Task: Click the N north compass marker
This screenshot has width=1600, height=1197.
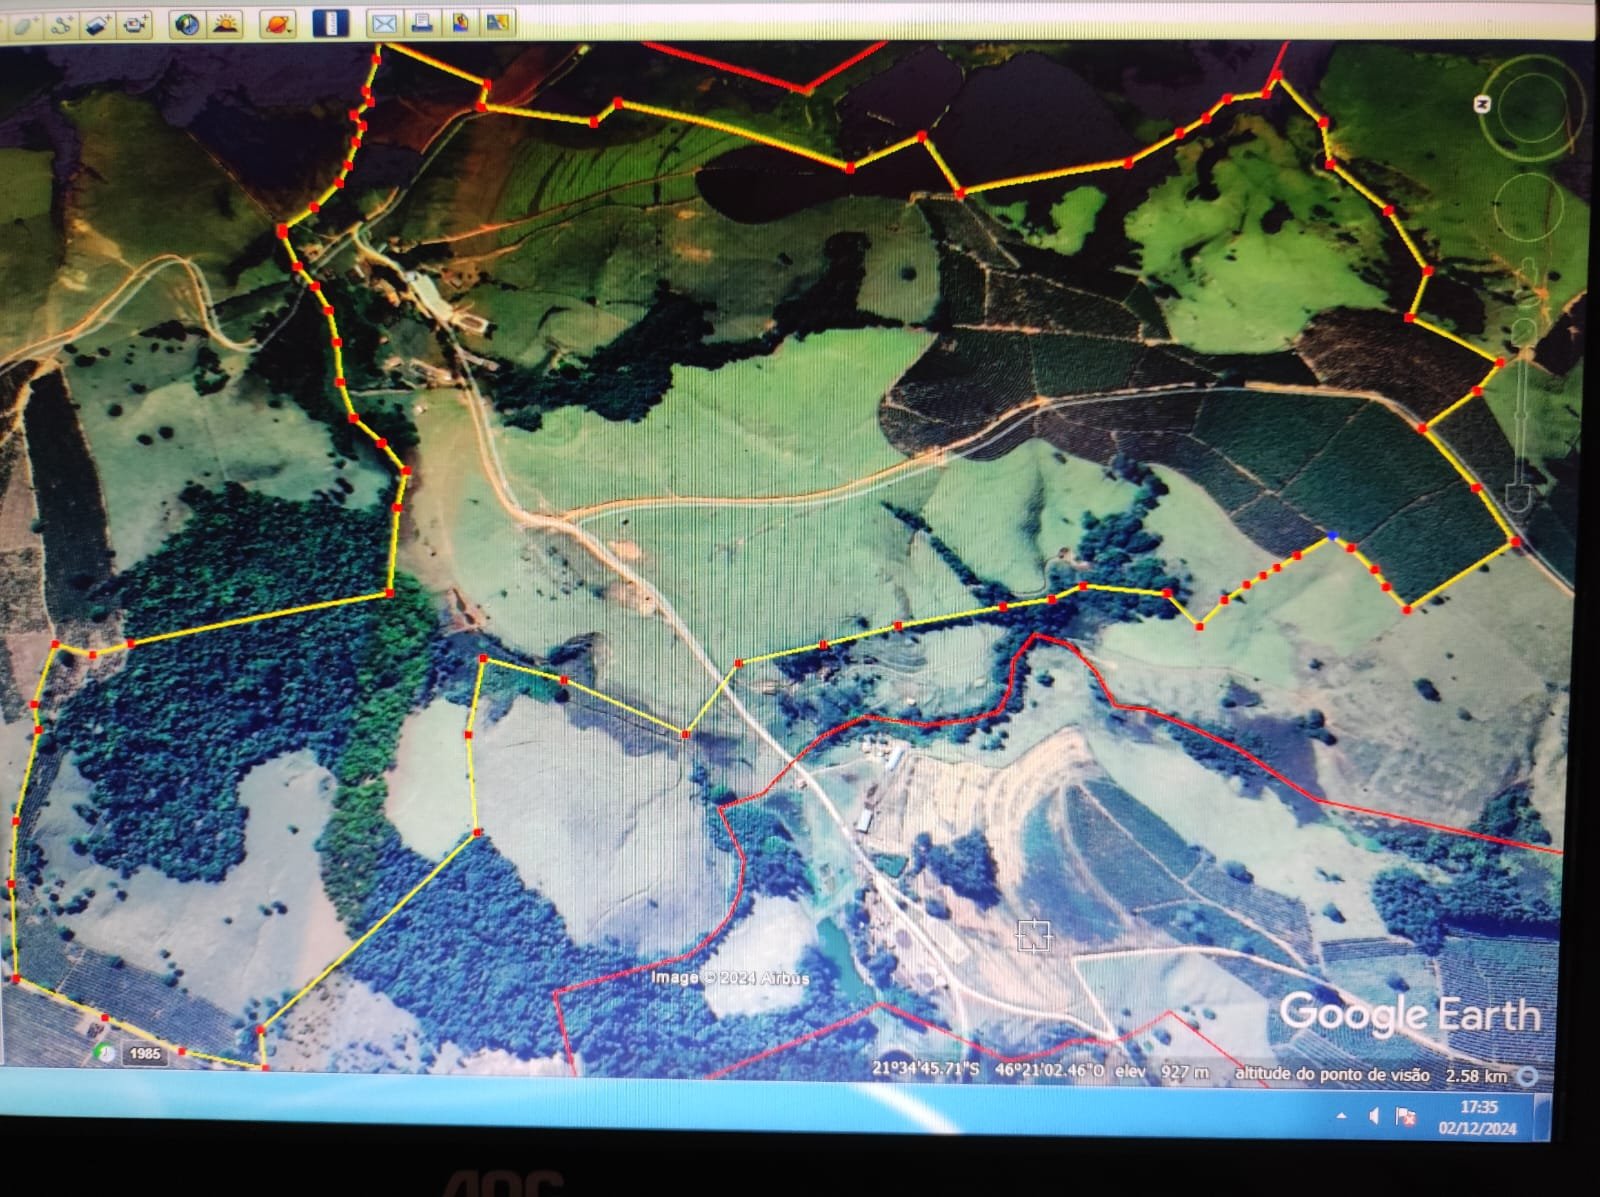Action: click(x=1482, y=104)
